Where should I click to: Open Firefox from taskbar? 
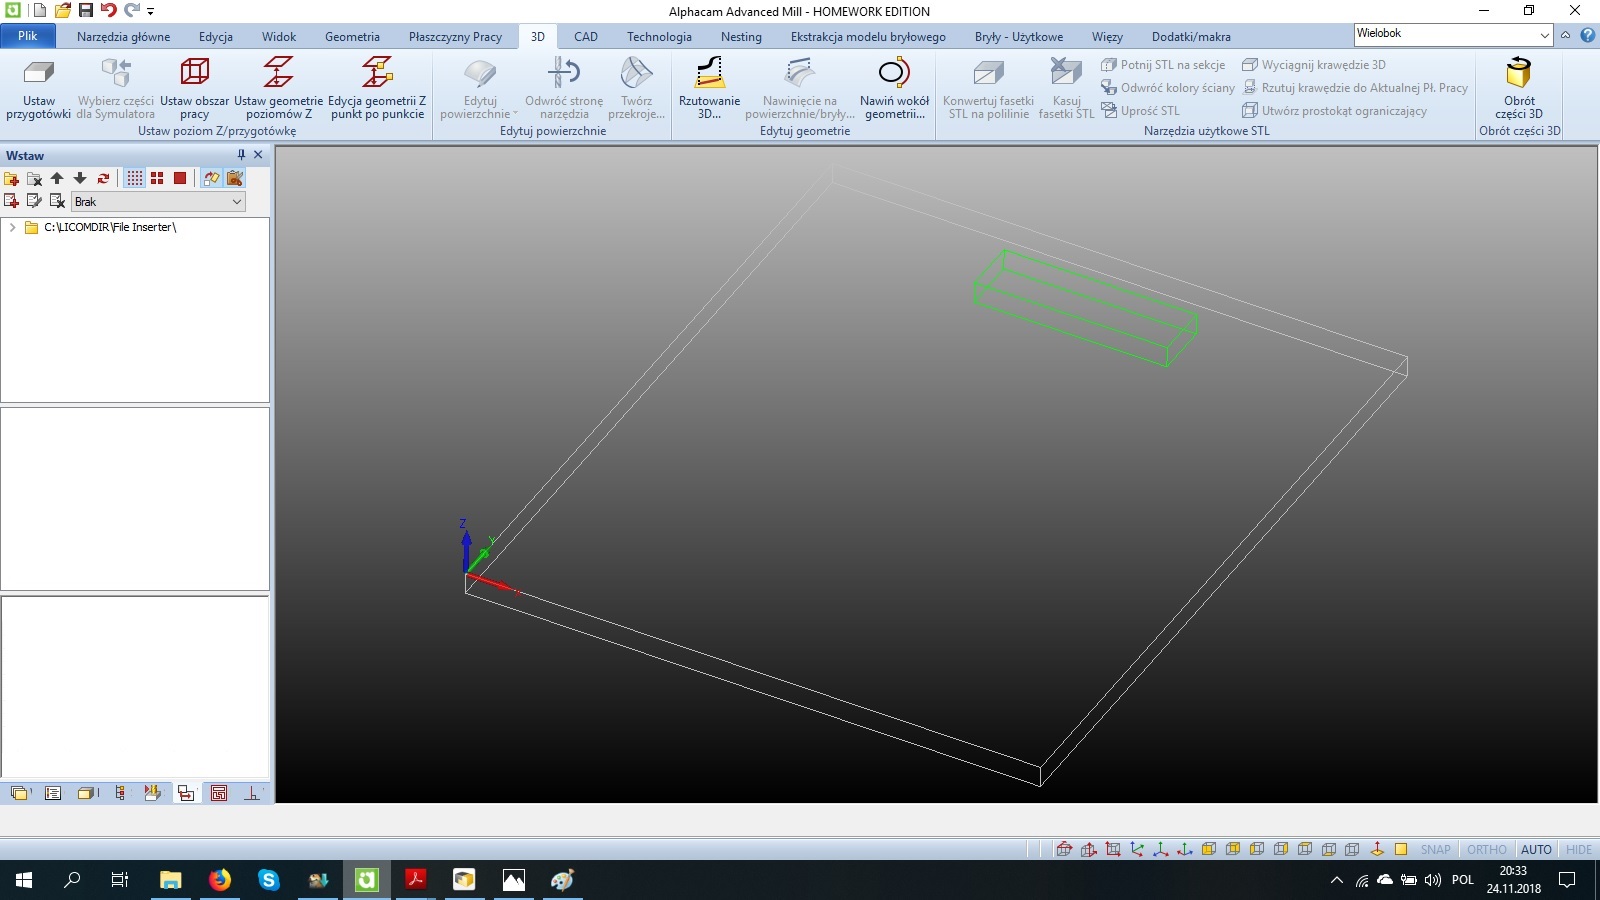tap(219, 880)
